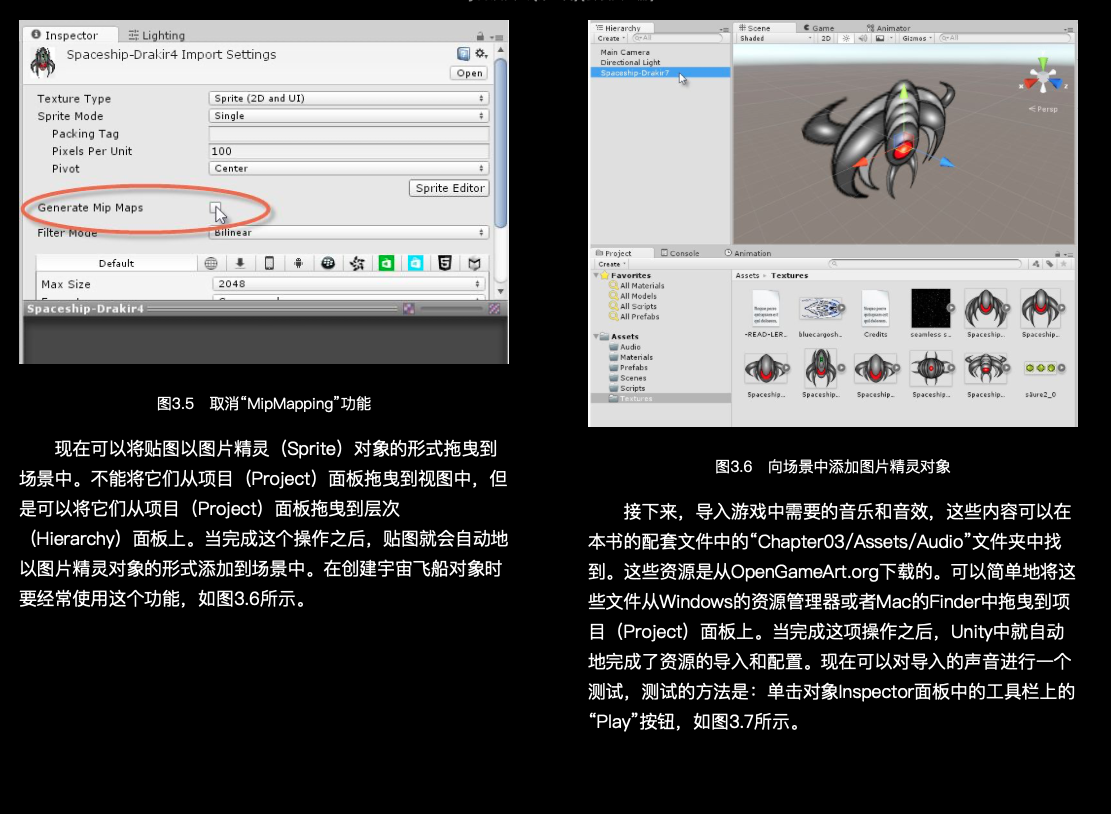Toggle scene audio with the speaker button

click(x=863, y=38)
